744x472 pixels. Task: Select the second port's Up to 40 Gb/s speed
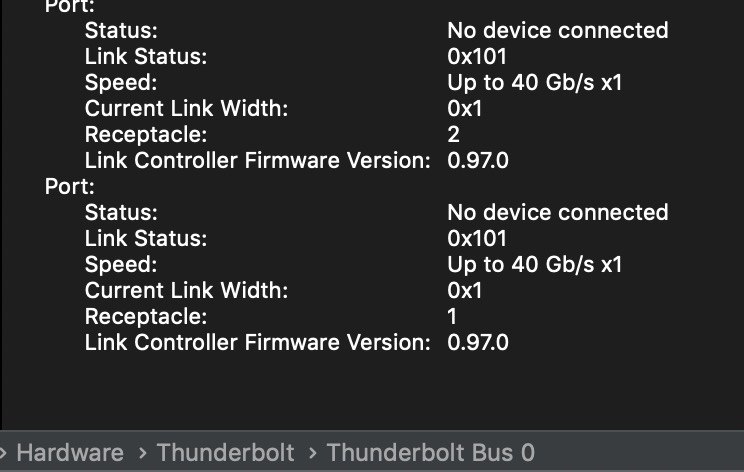click(534, 264)
